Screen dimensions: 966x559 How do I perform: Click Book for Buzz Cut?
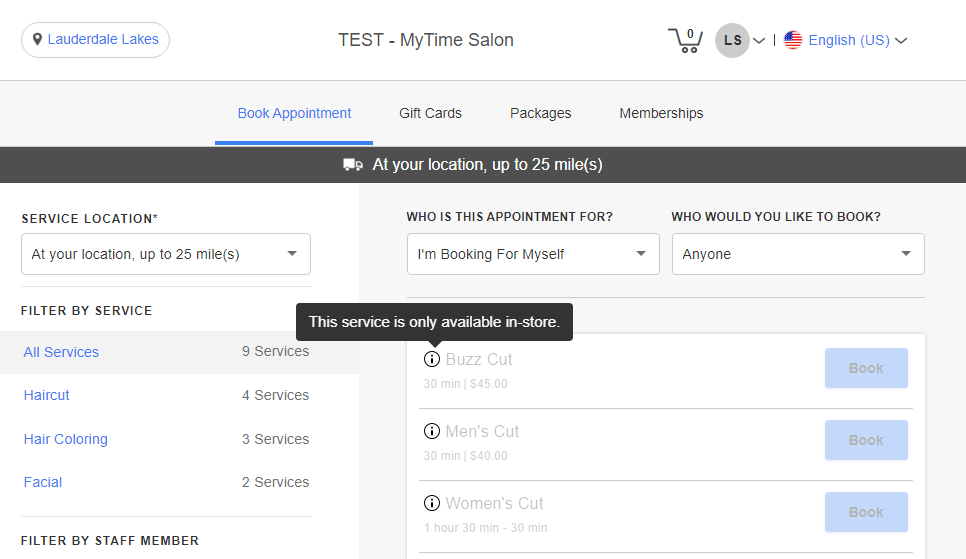tap(866, 368)
